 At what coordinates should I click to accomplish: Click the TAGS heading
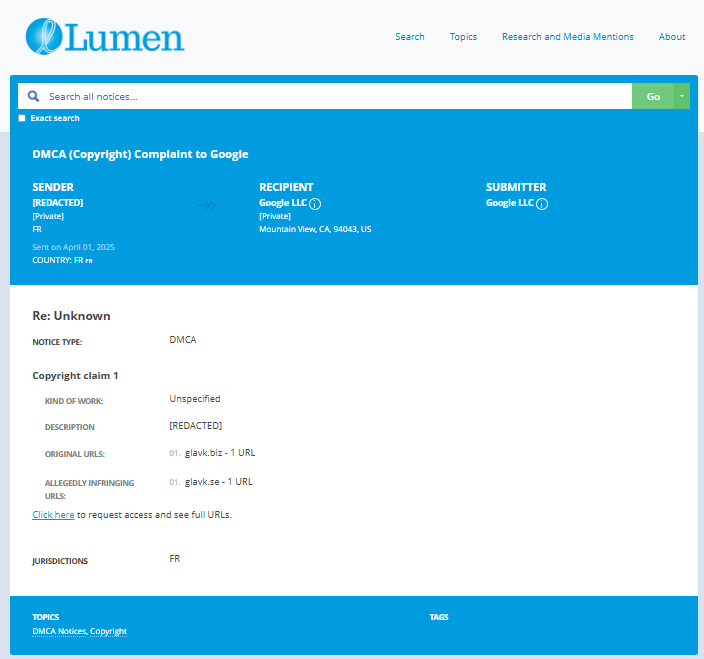(439, 617)
